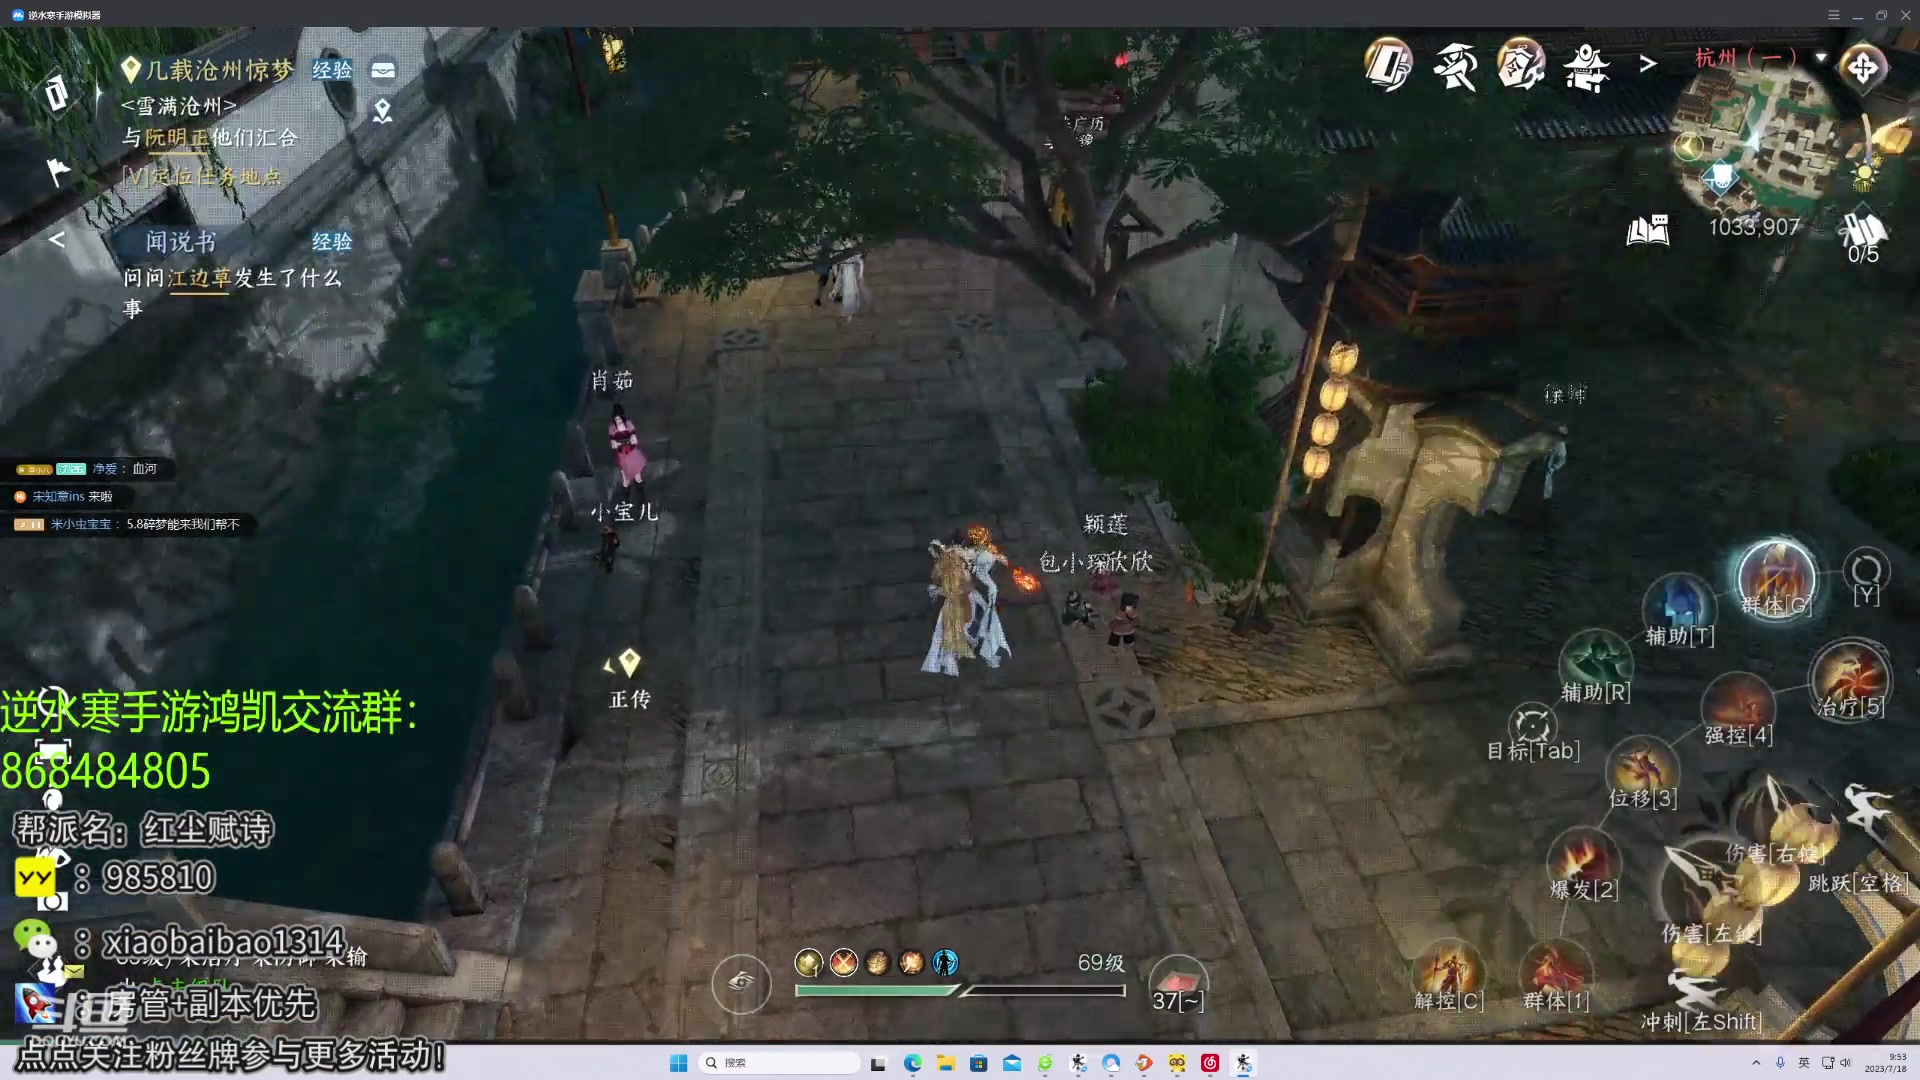Click the red crossed buff icon

(843, 963)
